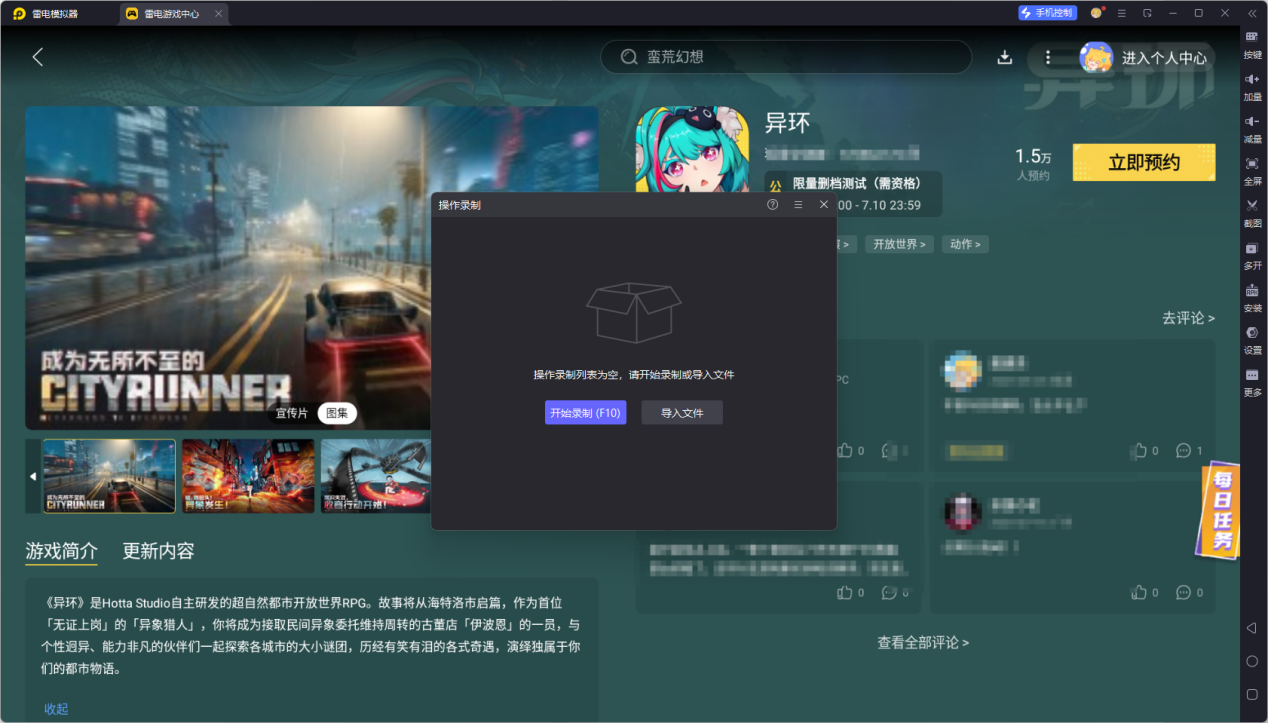Select the second gallery thumbnail
Screen dimensions: 1268x723
point(248,476)
